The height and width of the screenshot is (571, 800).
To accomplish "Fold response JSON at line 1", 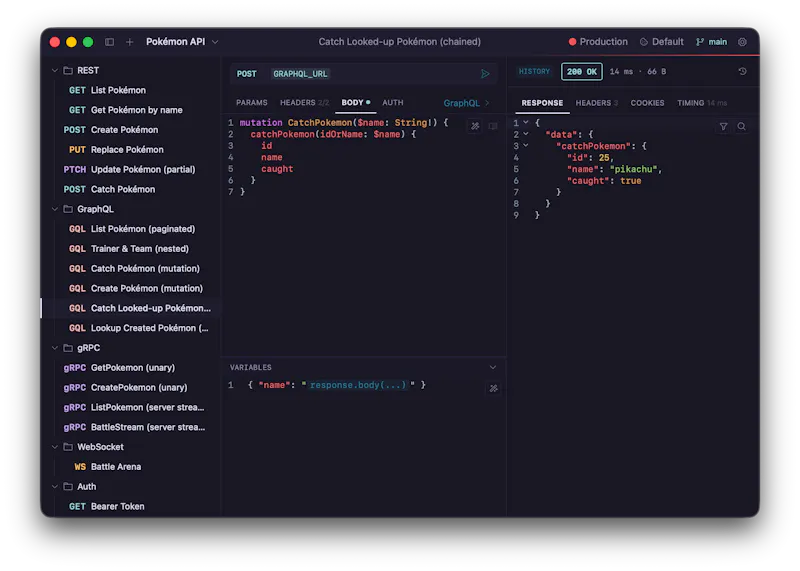I will pyautogui.click(x=526, y=122).
